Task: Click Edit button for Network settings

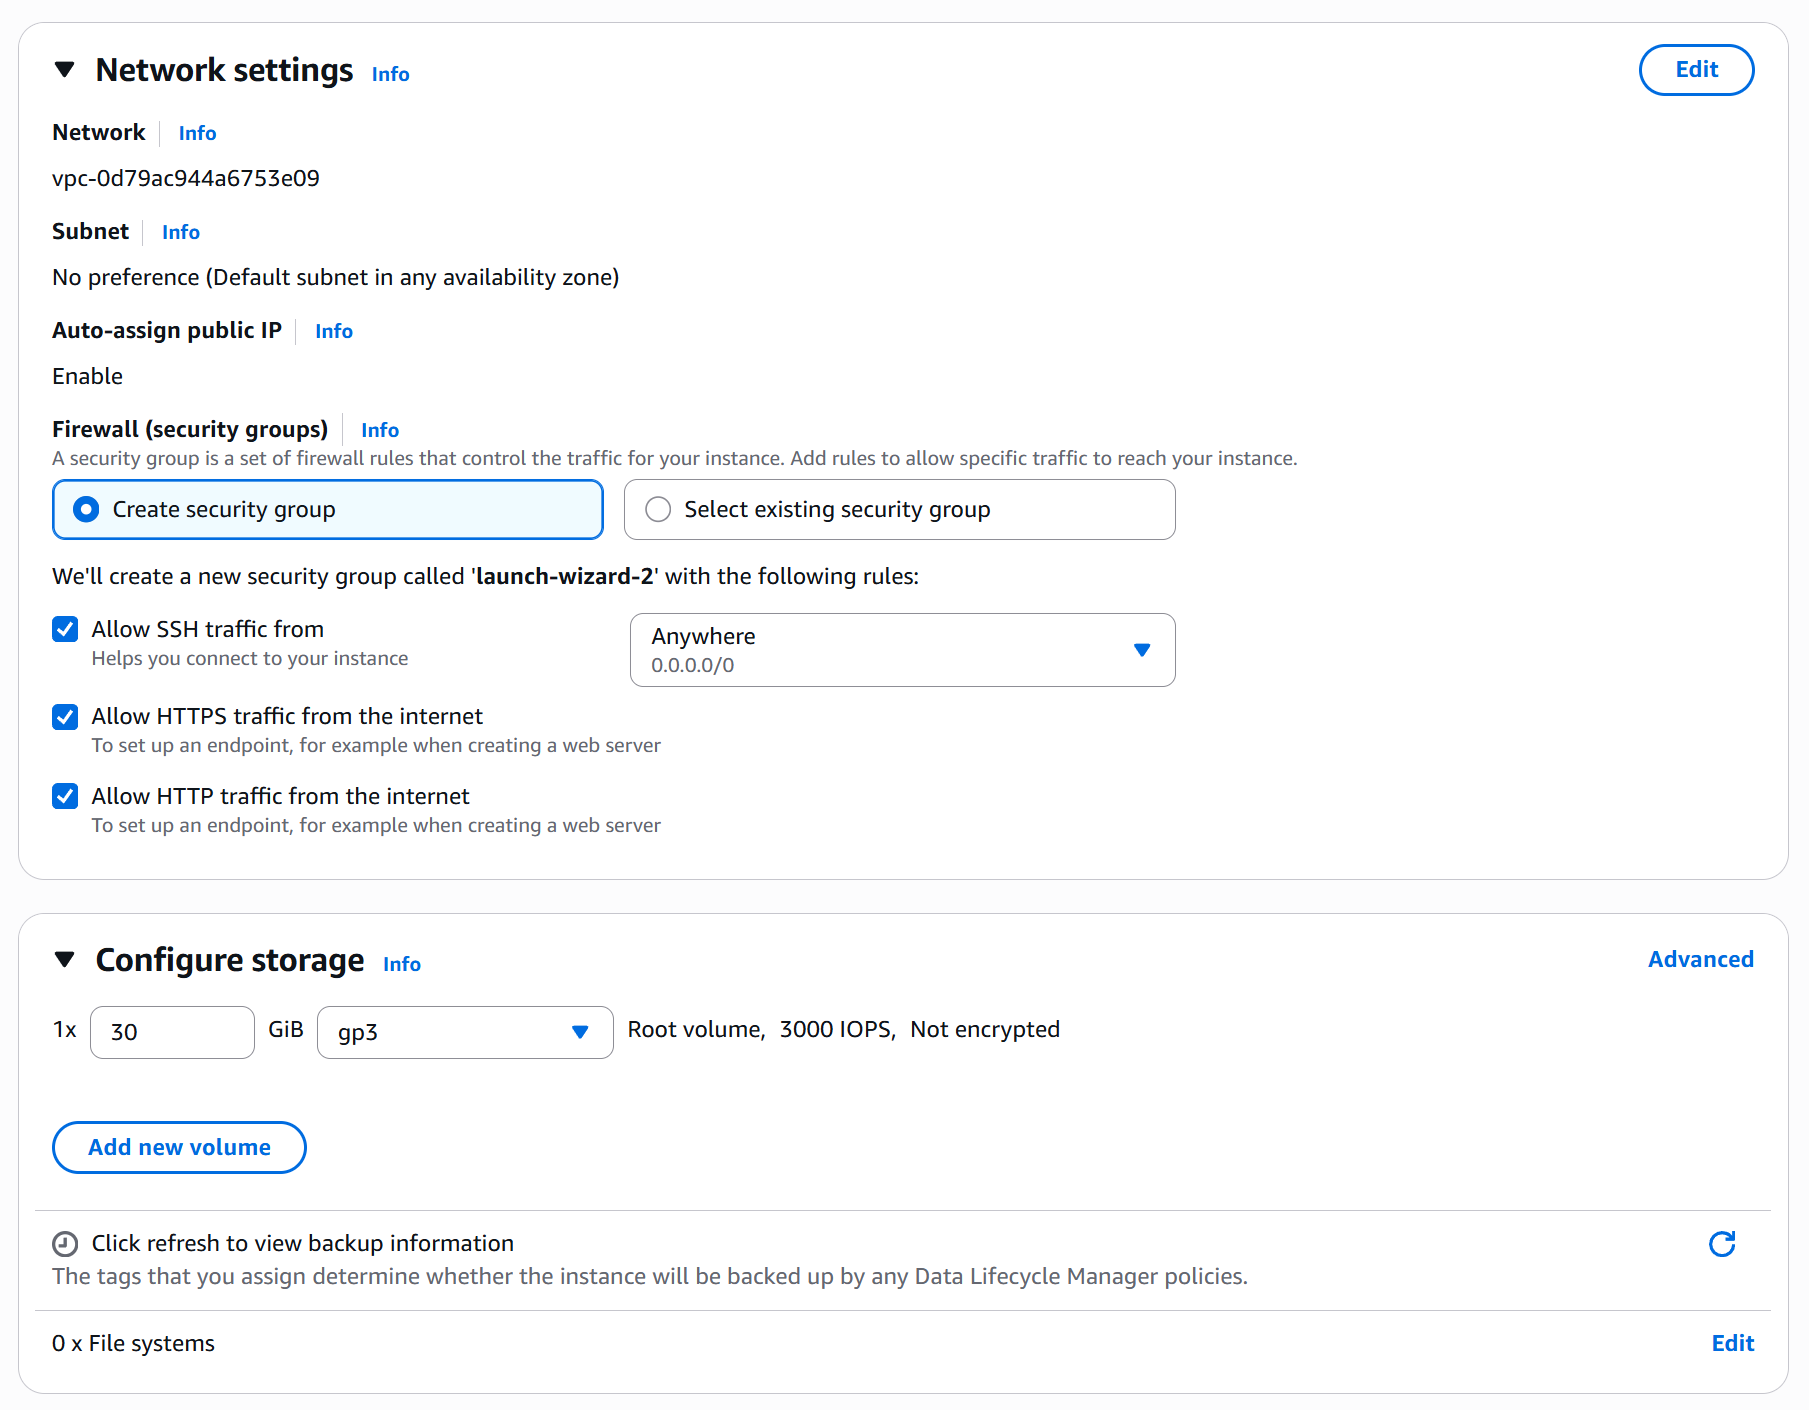Action: coord(1695,70)
